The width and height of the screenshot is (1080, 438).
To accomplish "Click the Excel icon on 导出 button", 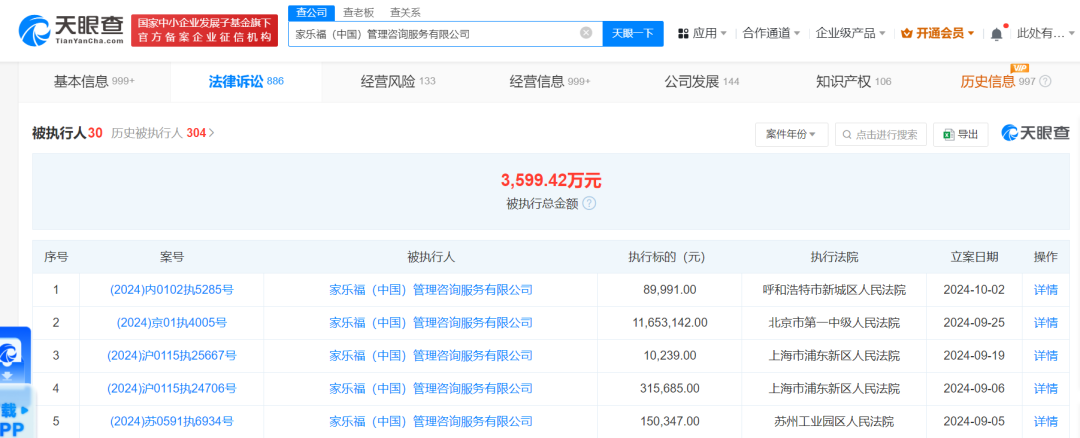I will (x=948, y=134).
